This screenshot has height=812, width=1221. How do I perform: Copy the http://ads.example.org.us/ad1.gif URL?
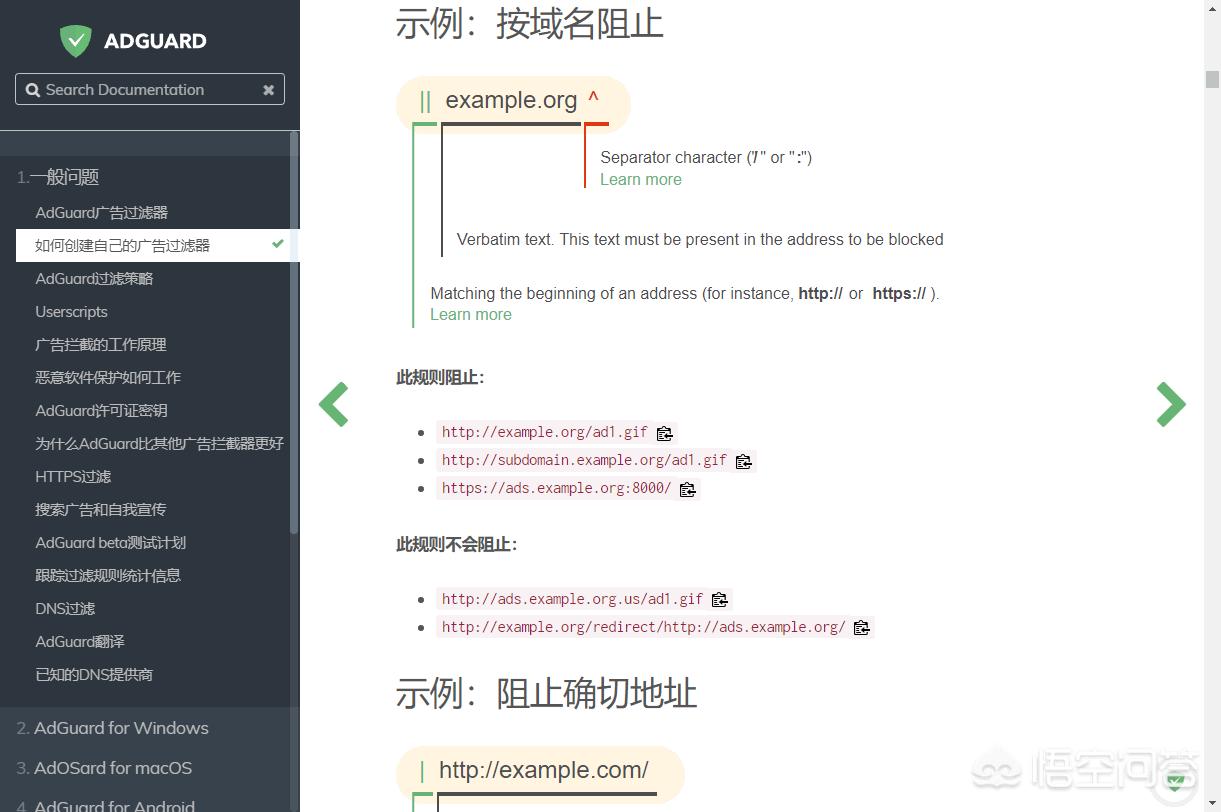point(720,600)
